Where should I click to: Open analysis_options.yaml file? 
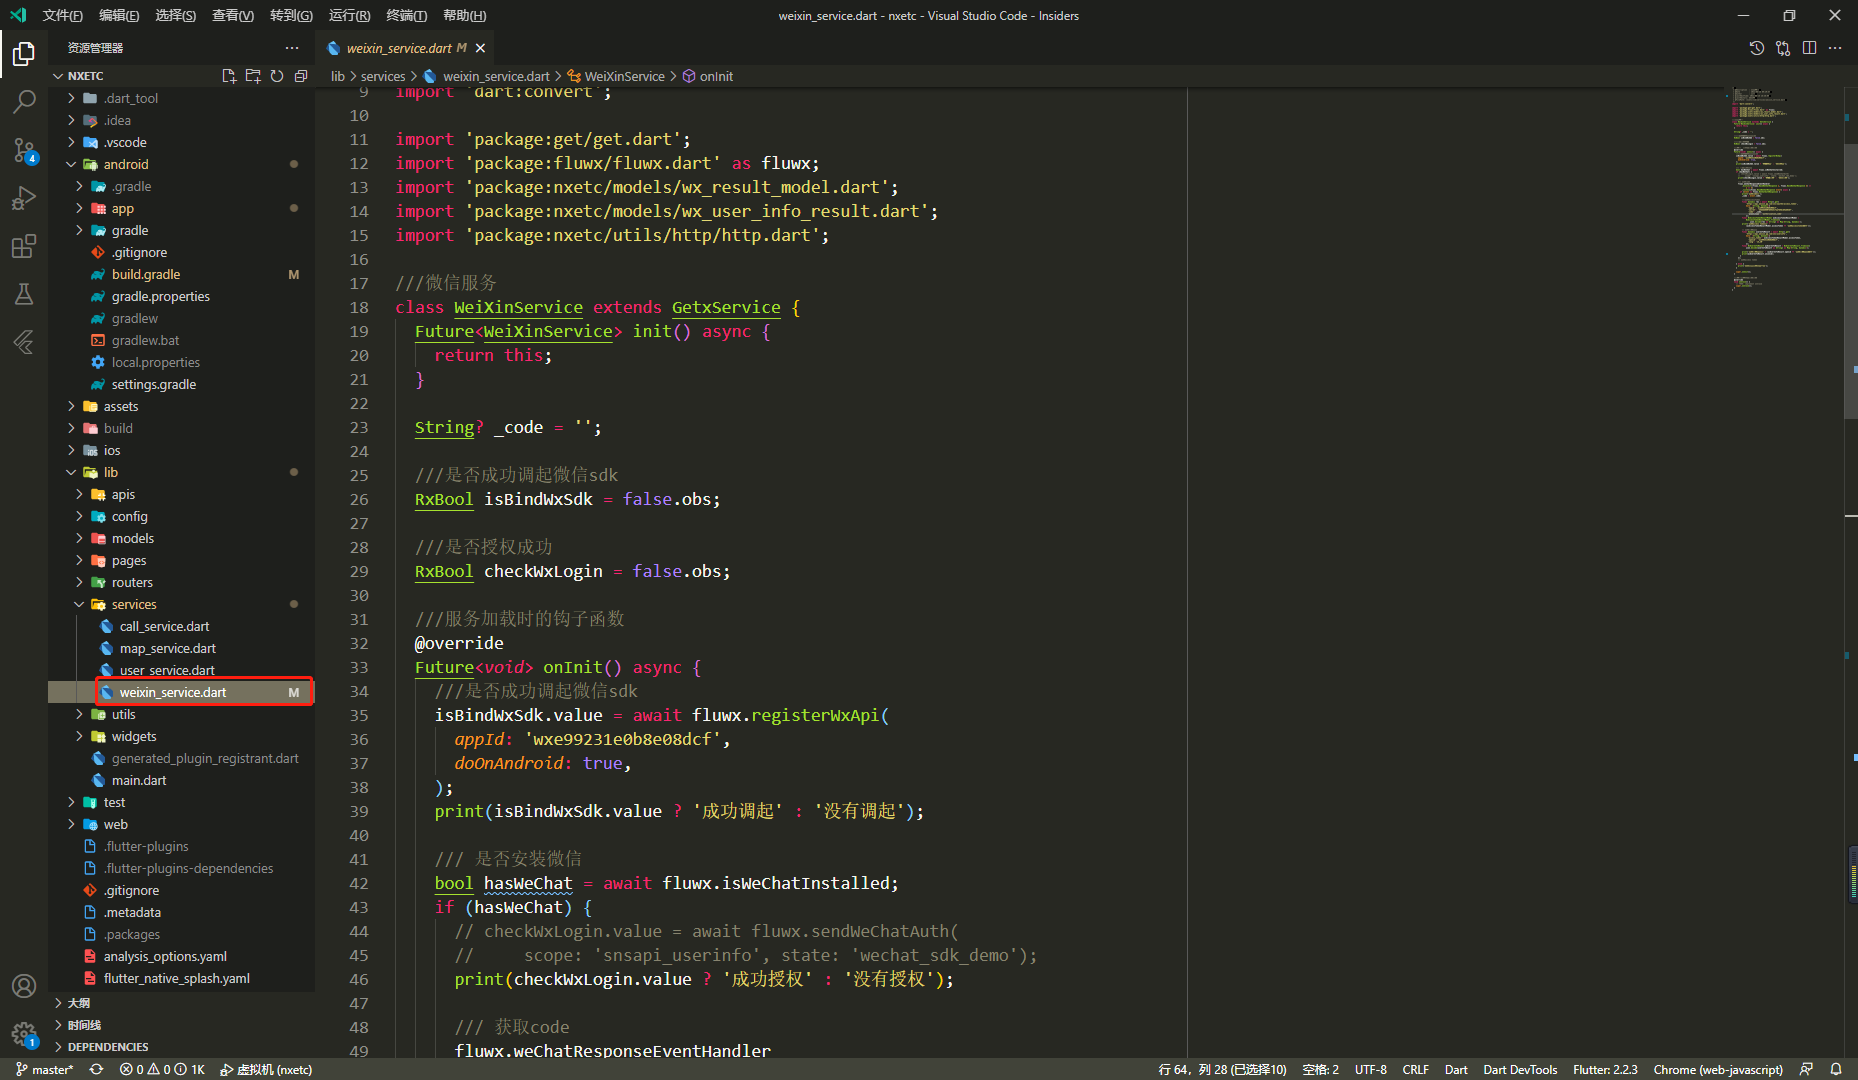pyautogui.click(x=181, y=956)
